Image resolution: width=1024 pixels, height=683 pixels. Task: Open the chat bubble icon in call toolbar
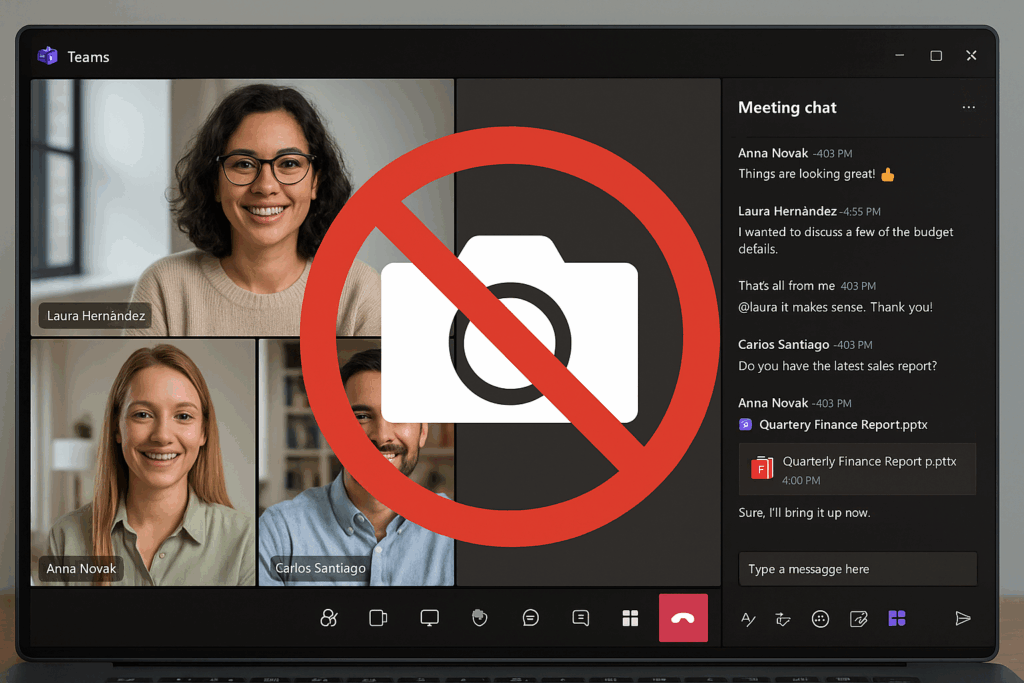(530, 618)
